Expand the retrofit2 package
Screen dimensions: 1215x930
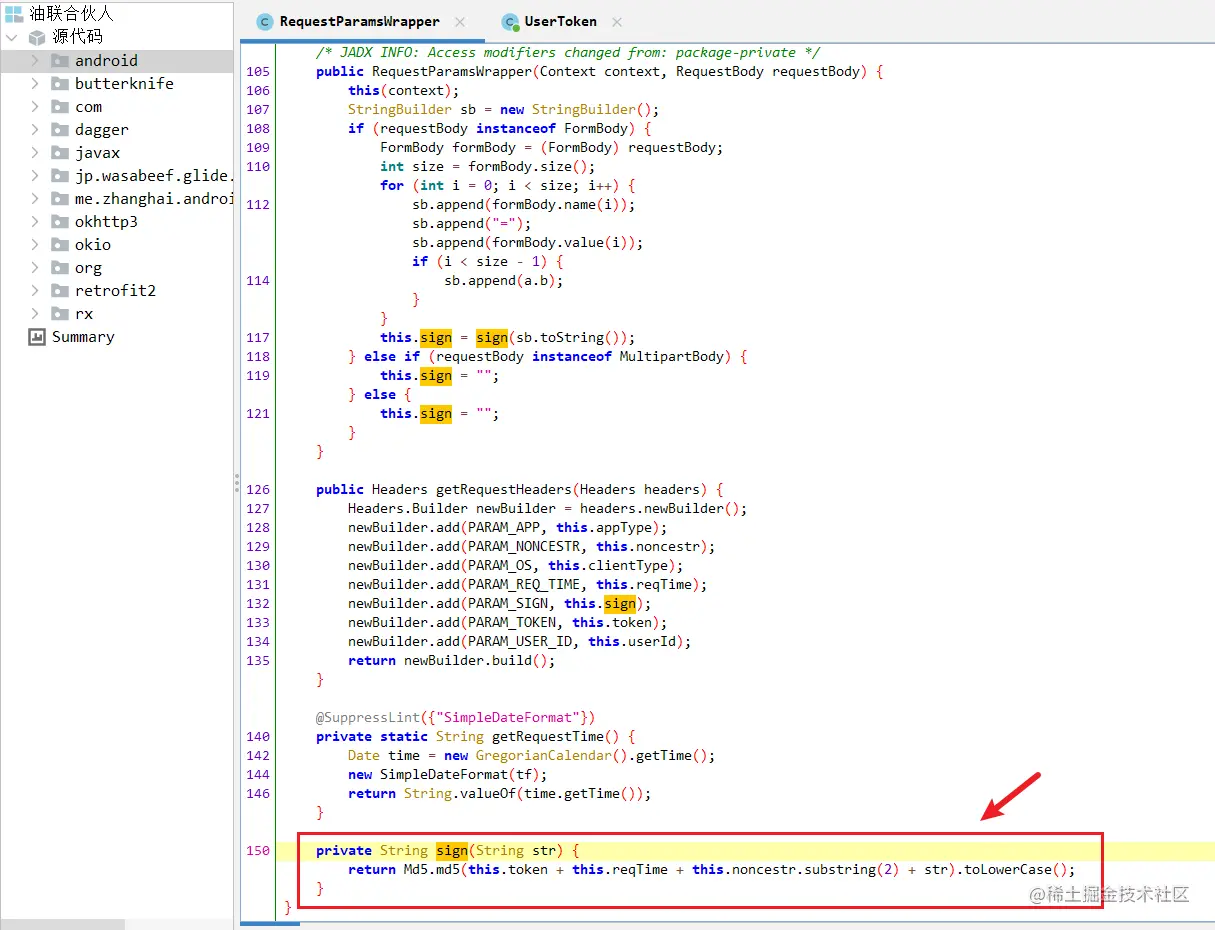[x=35, y=290]
